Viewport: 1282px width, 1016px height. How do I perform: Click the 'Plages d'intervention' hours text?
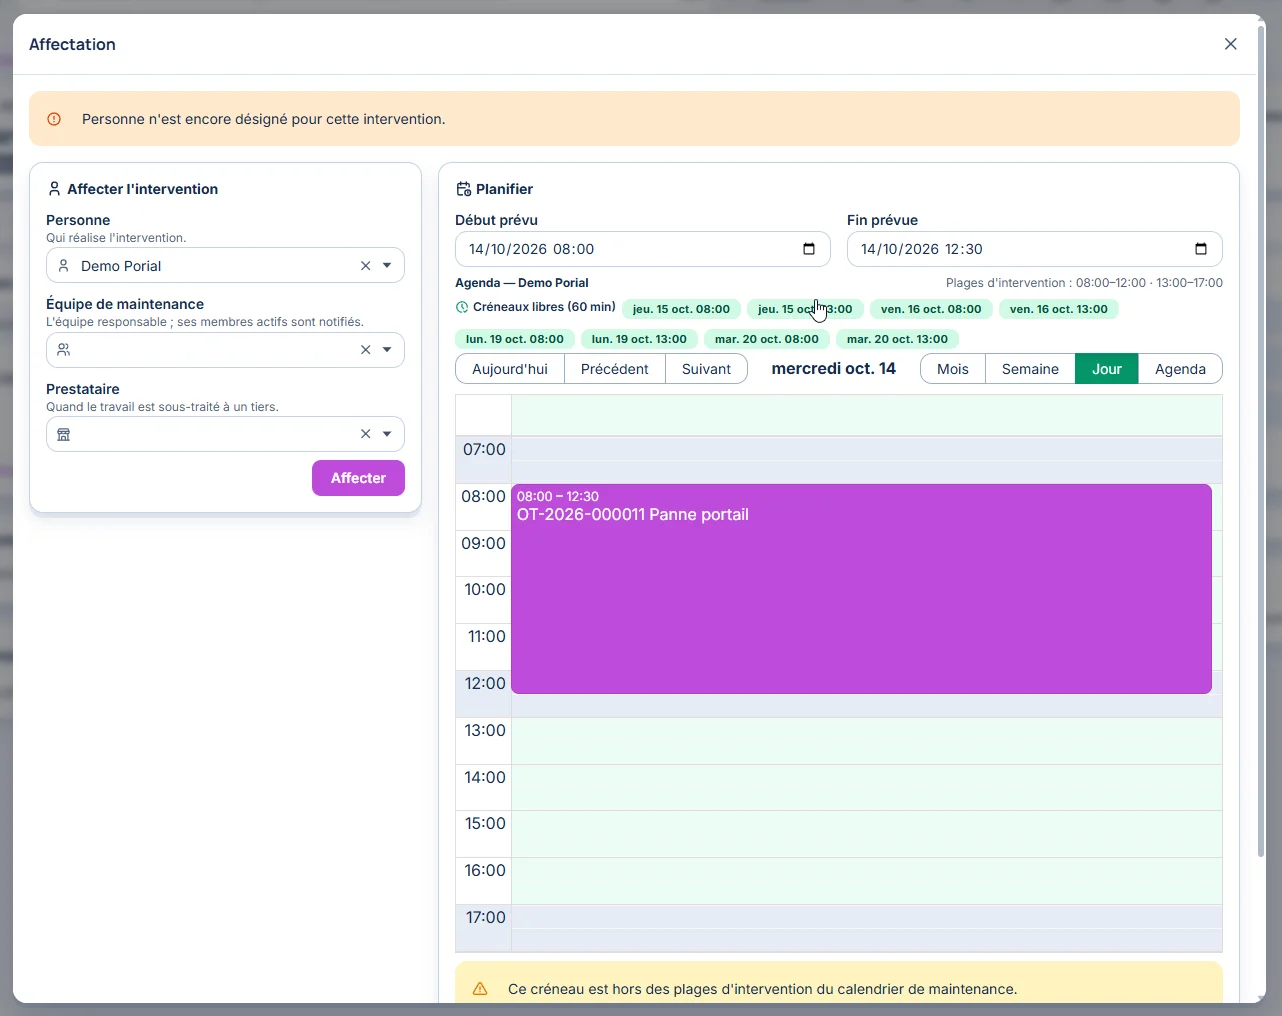pos(1084,283)
